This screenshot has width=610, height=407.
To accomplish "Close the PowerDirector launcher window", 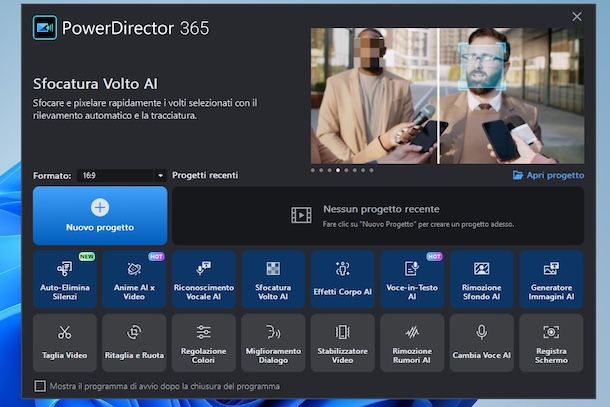I will (x=577, y=16).
